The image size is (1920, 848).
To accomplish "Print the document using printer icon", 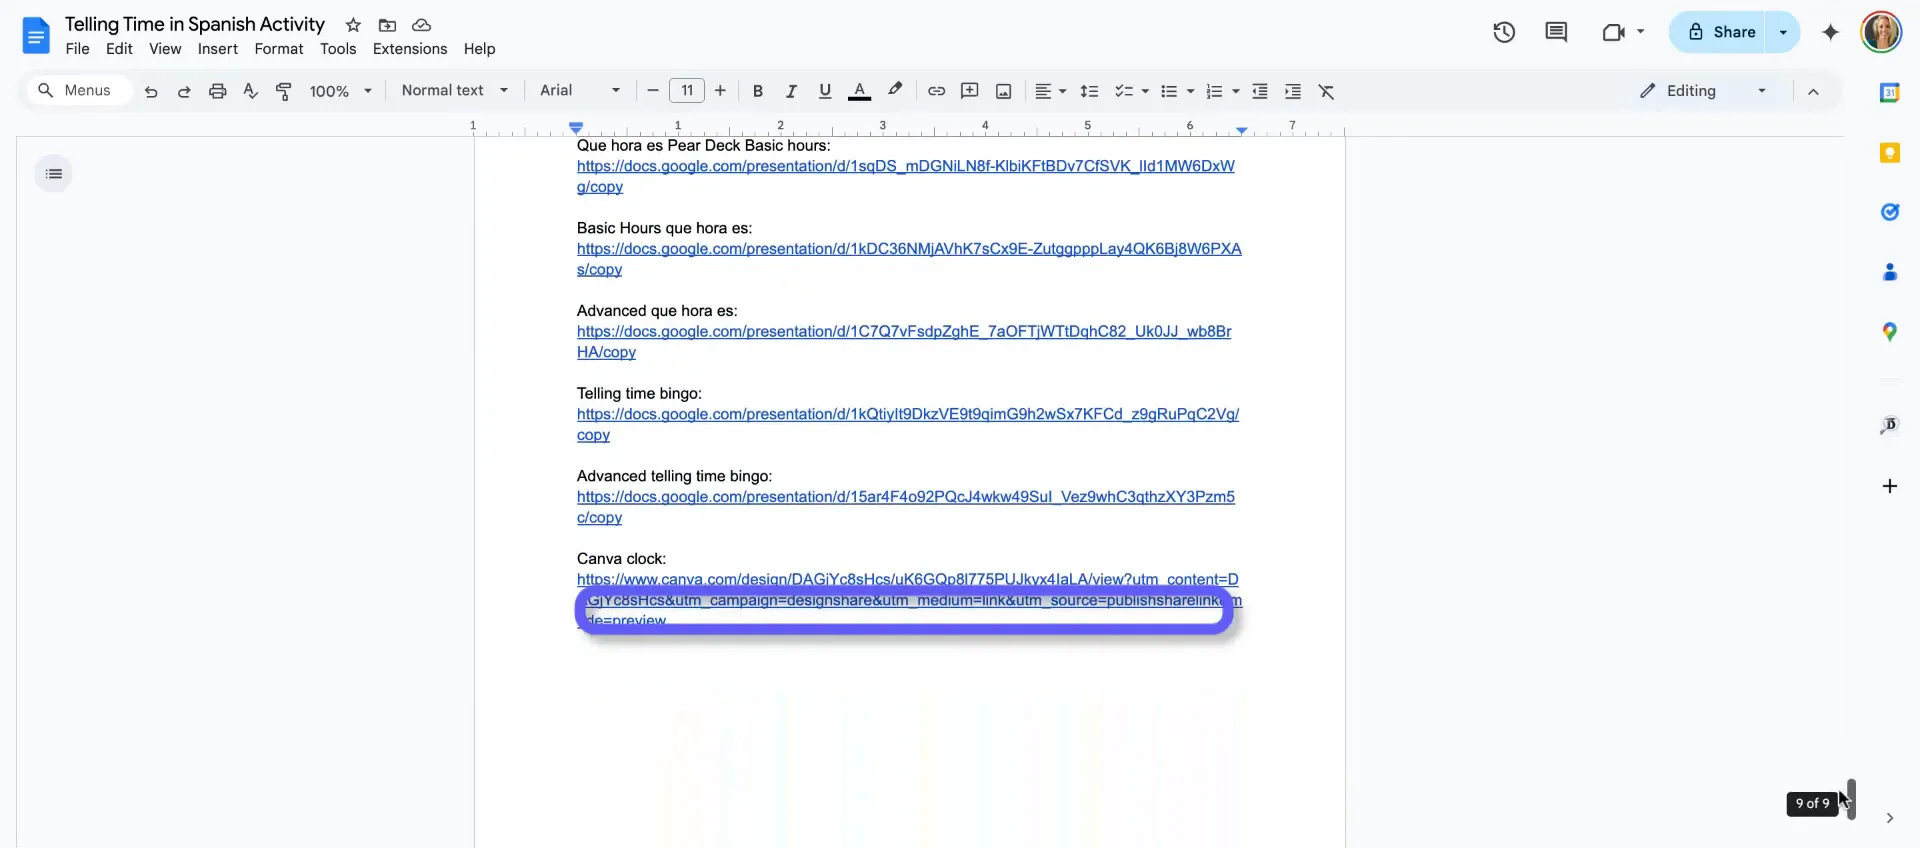I will coord(217,91).
